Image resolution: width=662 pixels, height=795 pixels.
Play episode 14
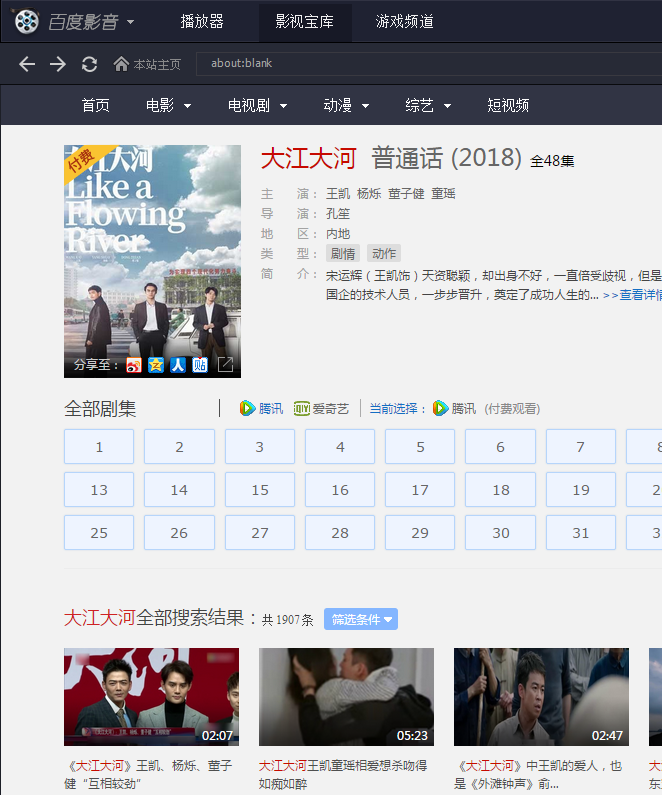tap(179, 490)
